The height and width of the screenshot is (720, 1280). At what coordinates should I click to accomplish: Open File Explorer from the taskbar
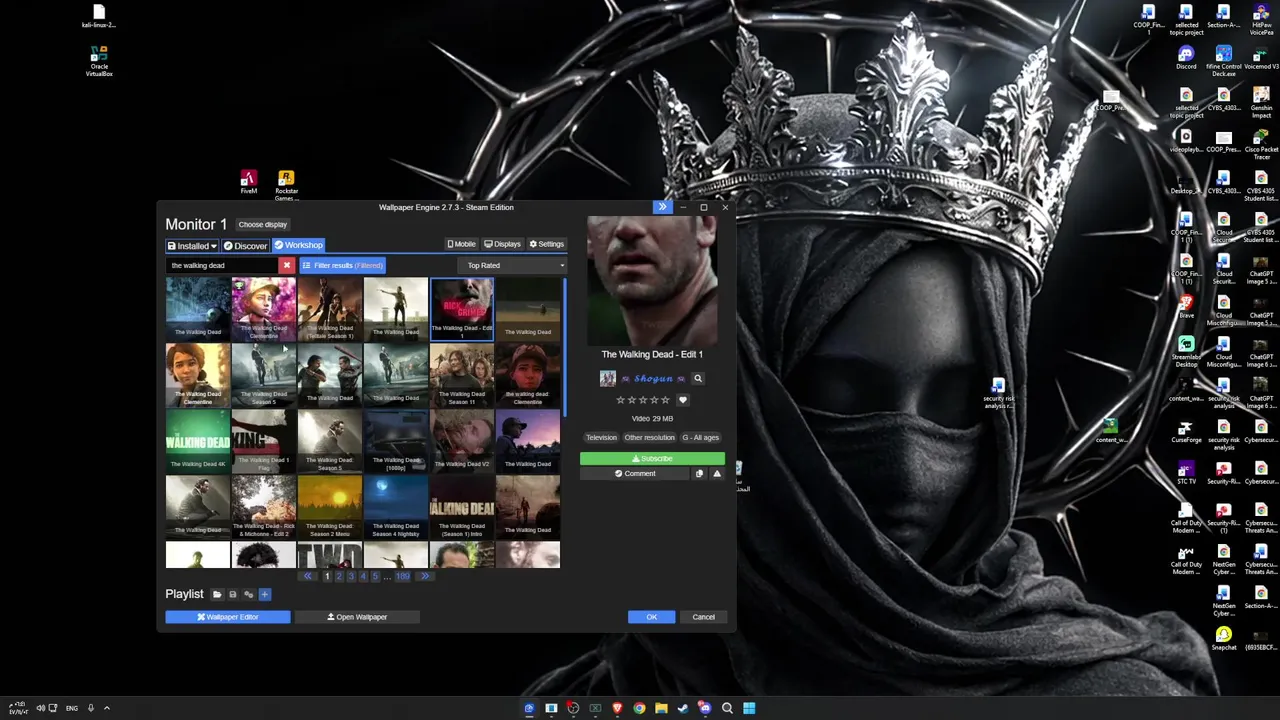click(x=661, y=708)
